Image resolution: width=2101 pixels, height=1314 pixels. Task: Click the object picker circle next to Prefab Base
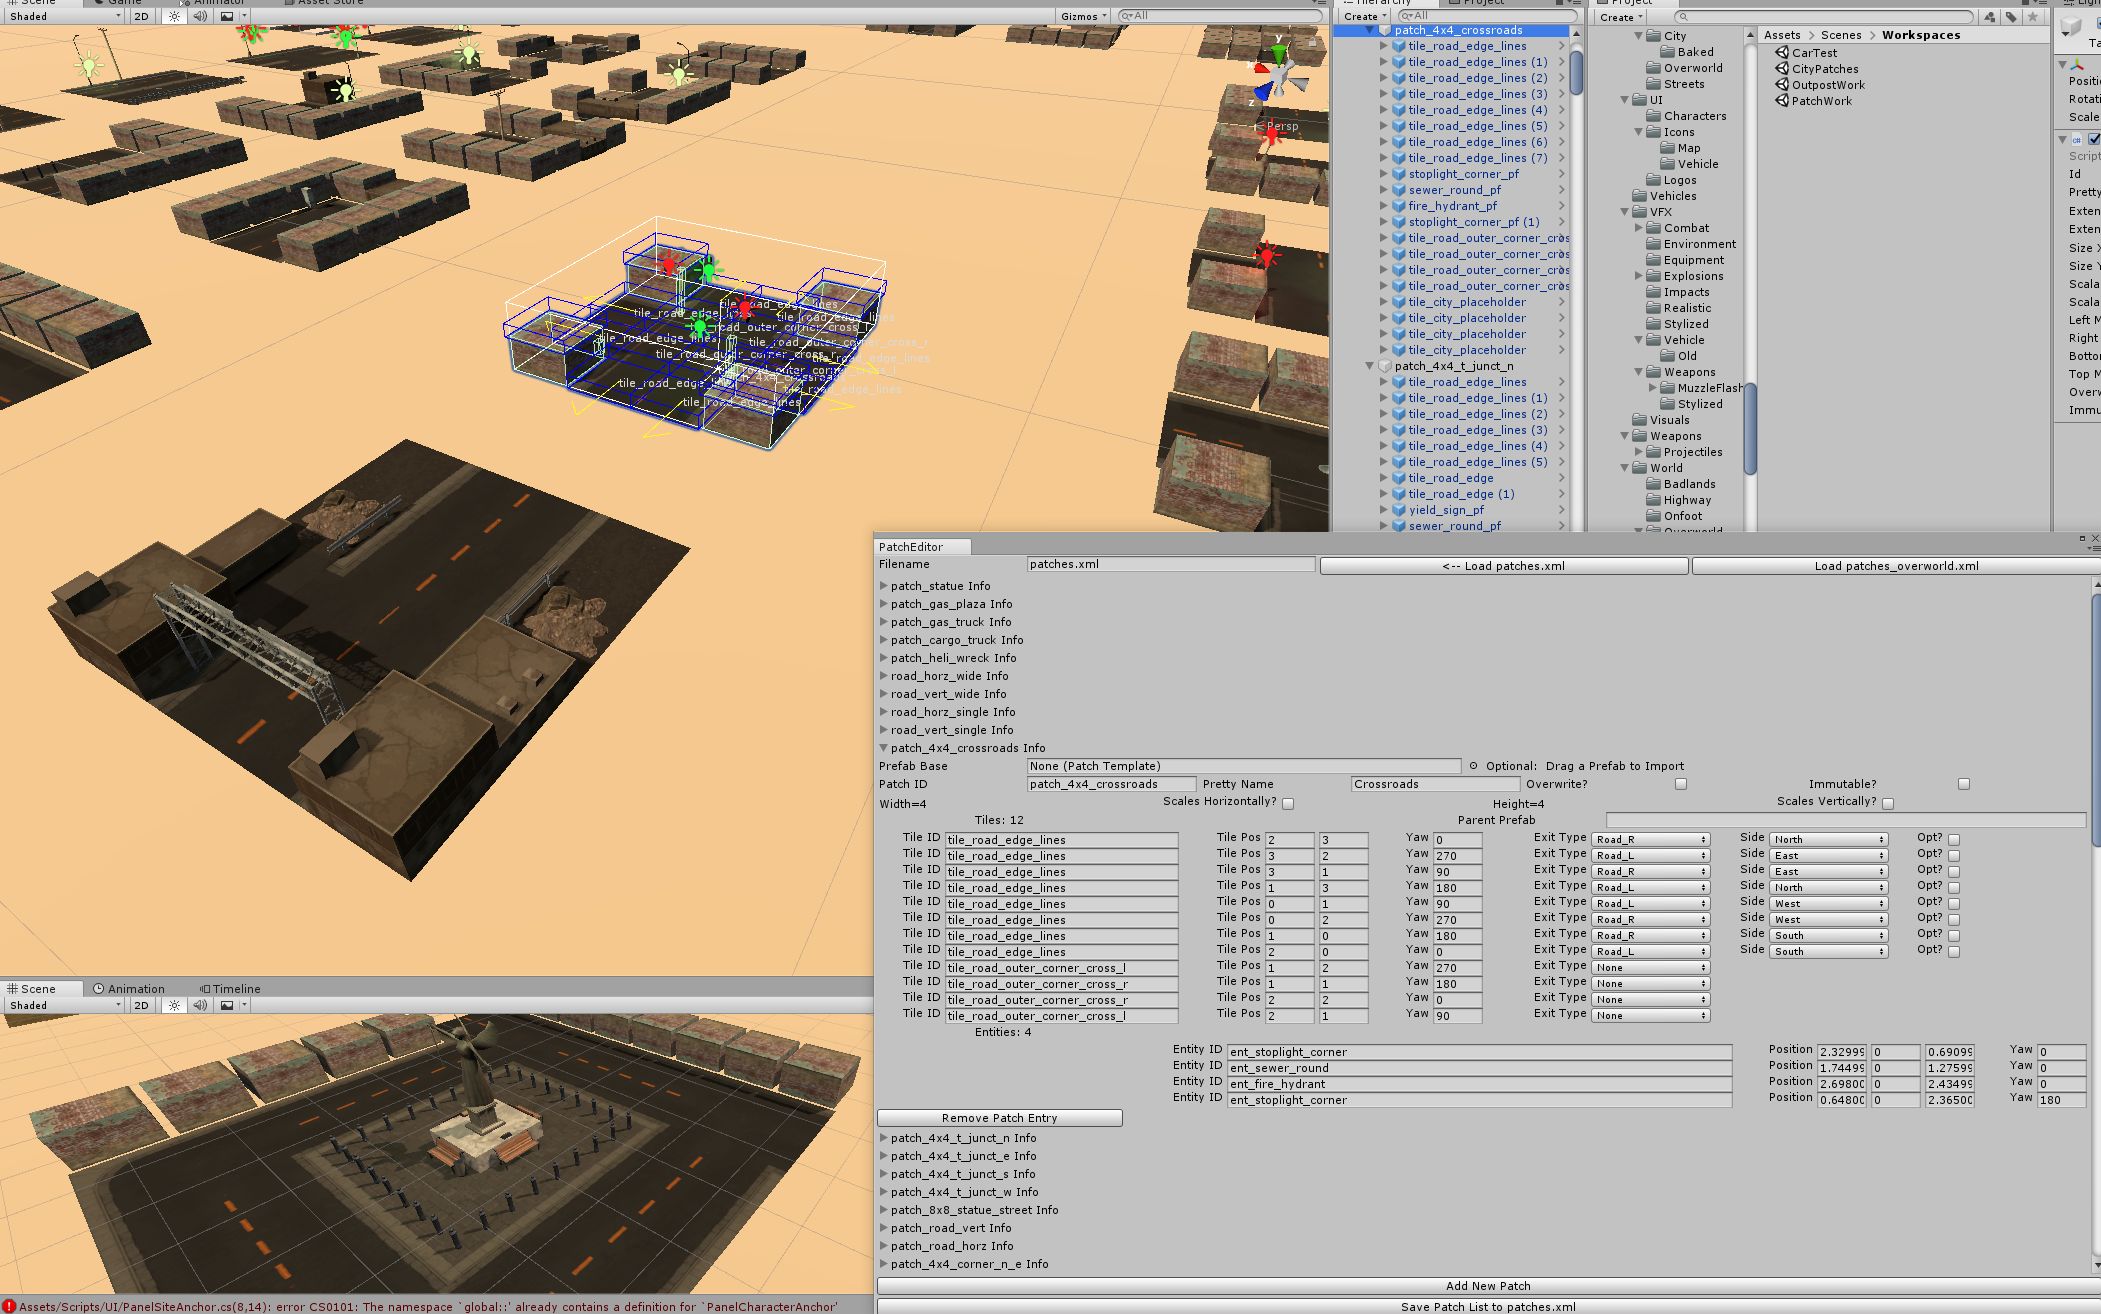pos(1473,766)
